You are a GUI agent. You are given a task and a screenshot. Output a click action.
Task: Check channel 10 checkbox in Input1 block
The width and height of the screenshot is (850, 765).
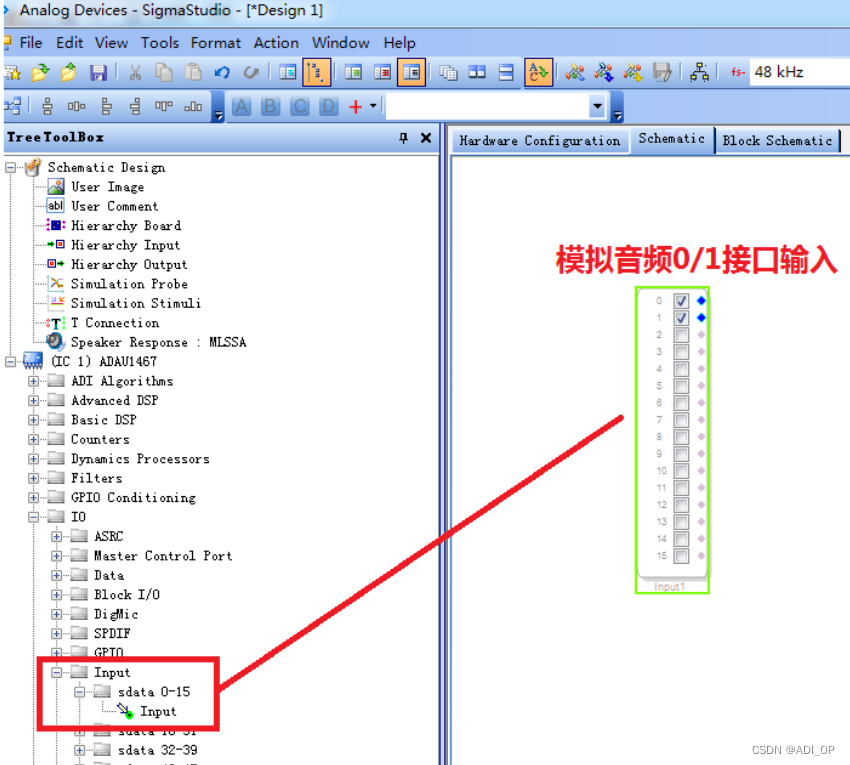click(x=681, y=471)
